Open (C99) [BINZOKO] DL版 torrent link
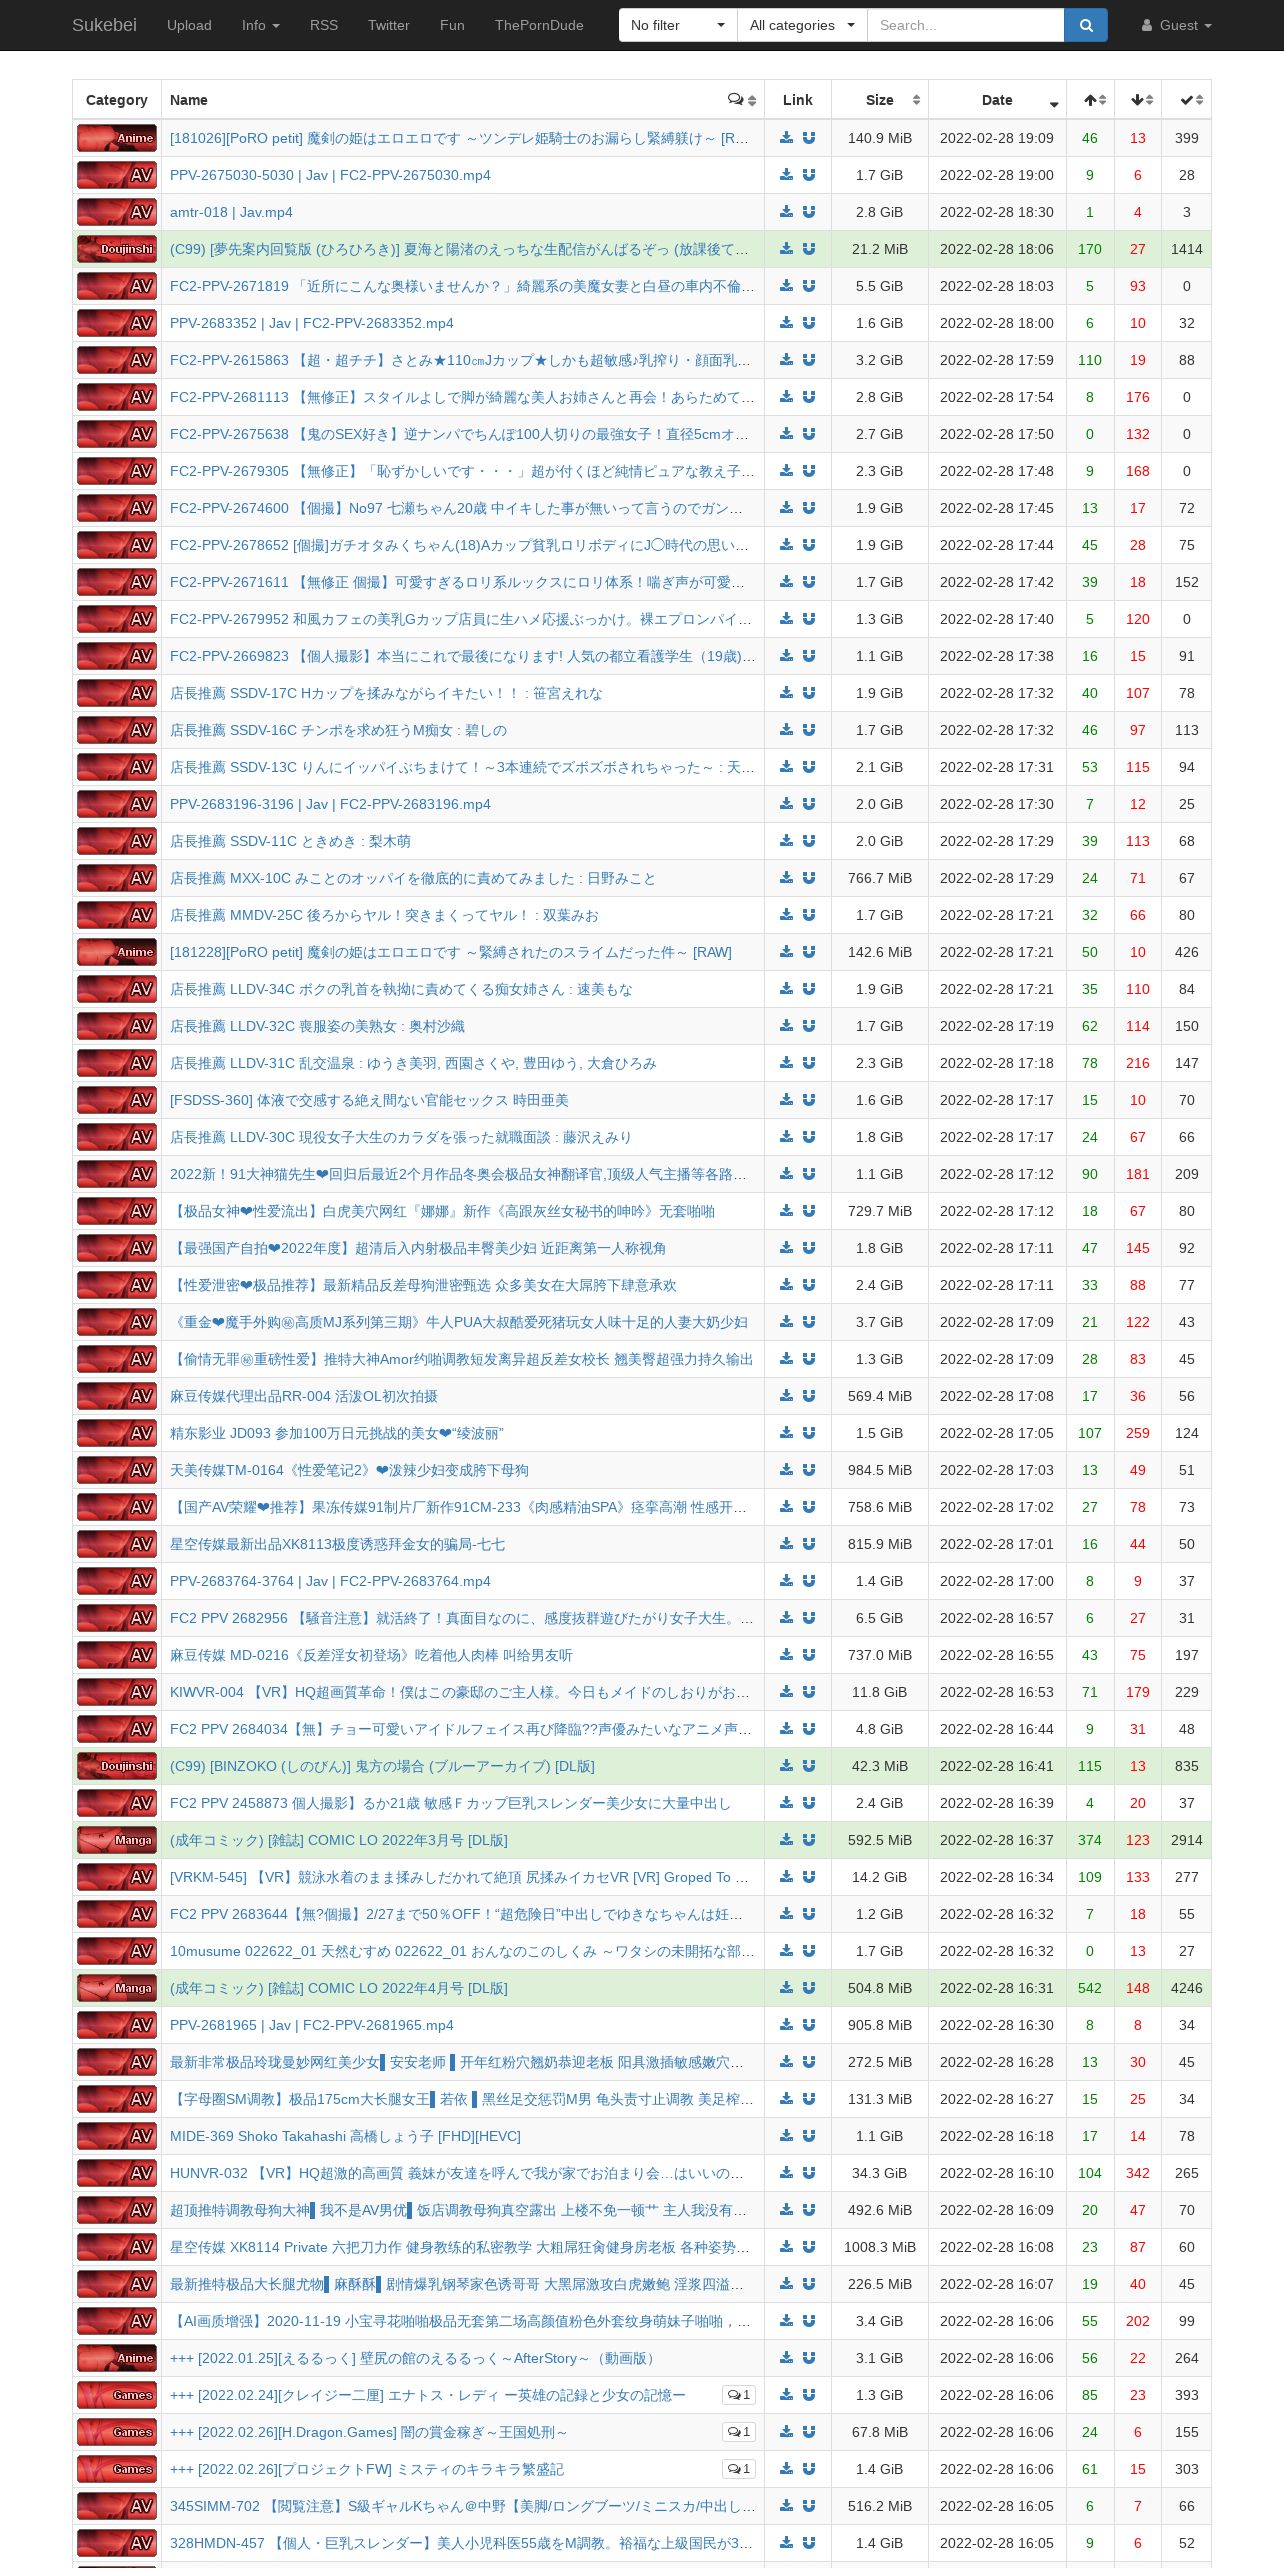1284x2568 pixels. 382,1766
